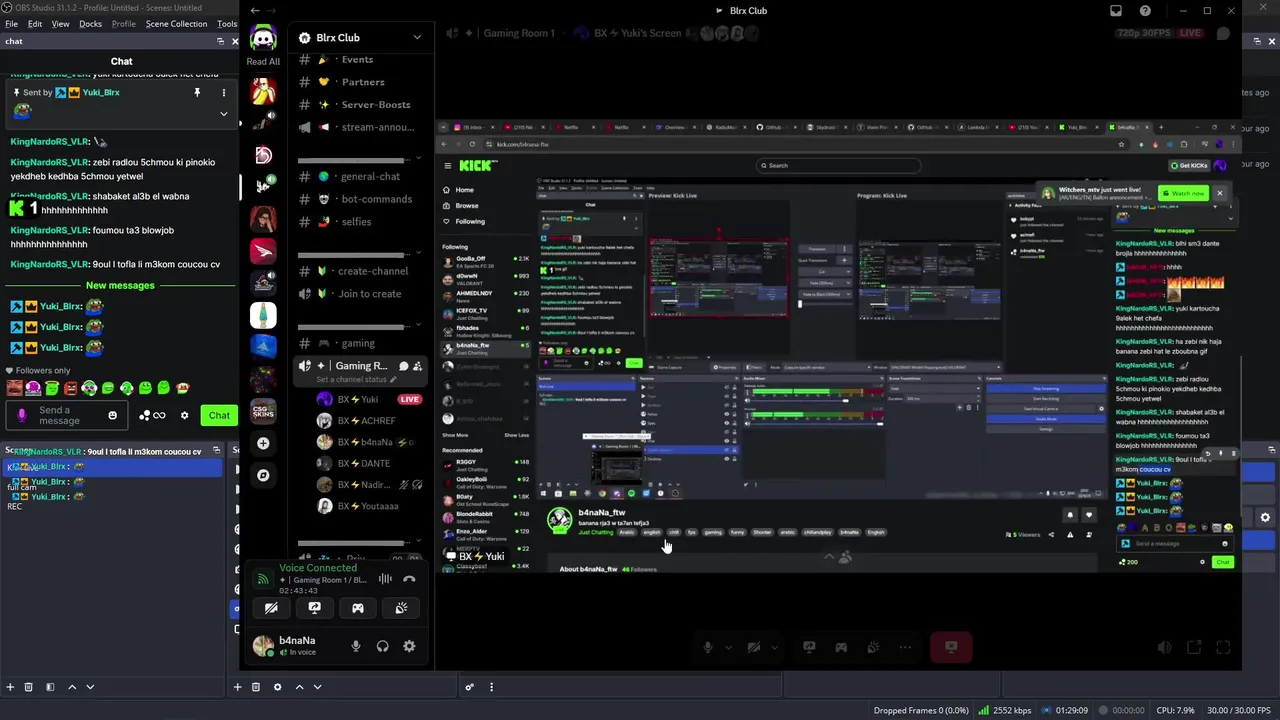Open the Docks menu in OBS

(90, 24)
